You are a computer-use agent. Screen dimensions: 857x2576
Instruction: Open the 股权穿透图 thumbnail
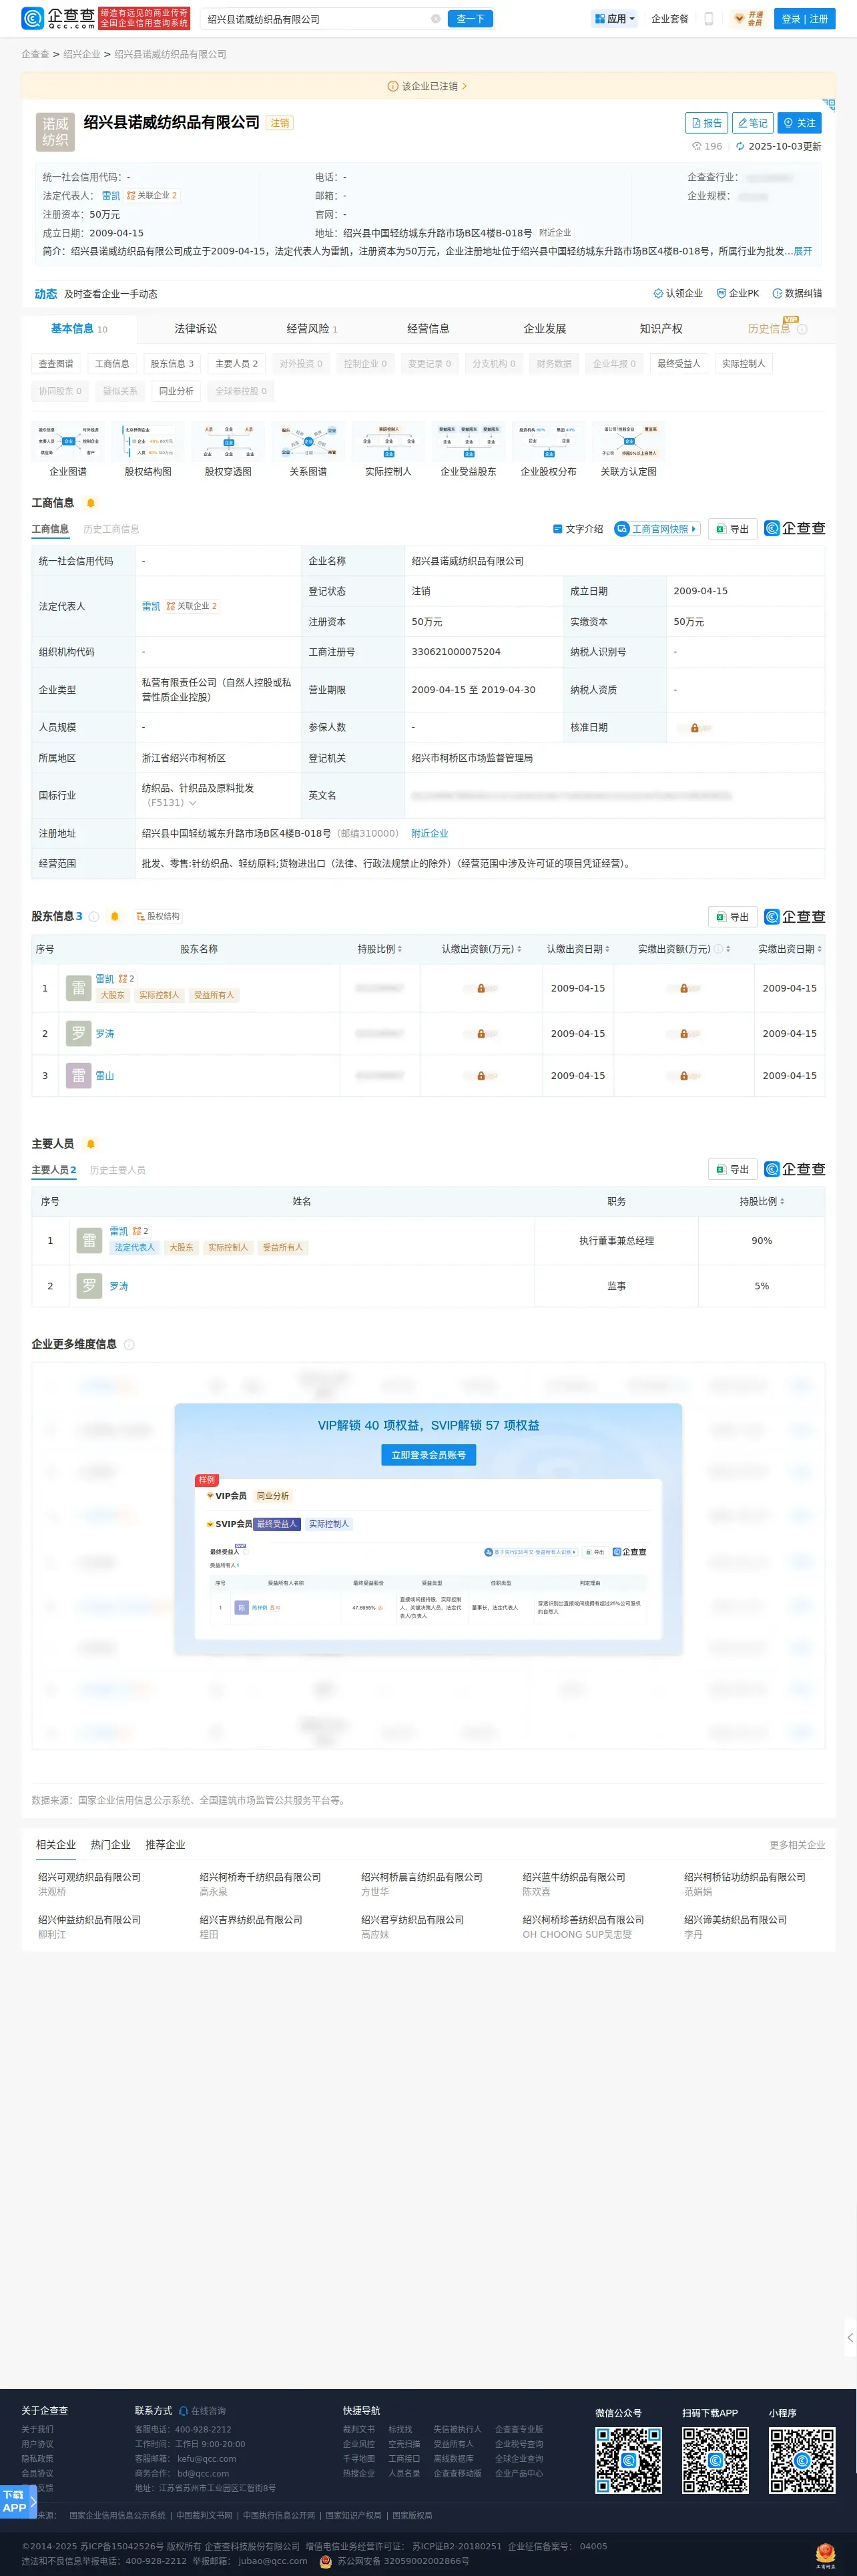point(228,449)
